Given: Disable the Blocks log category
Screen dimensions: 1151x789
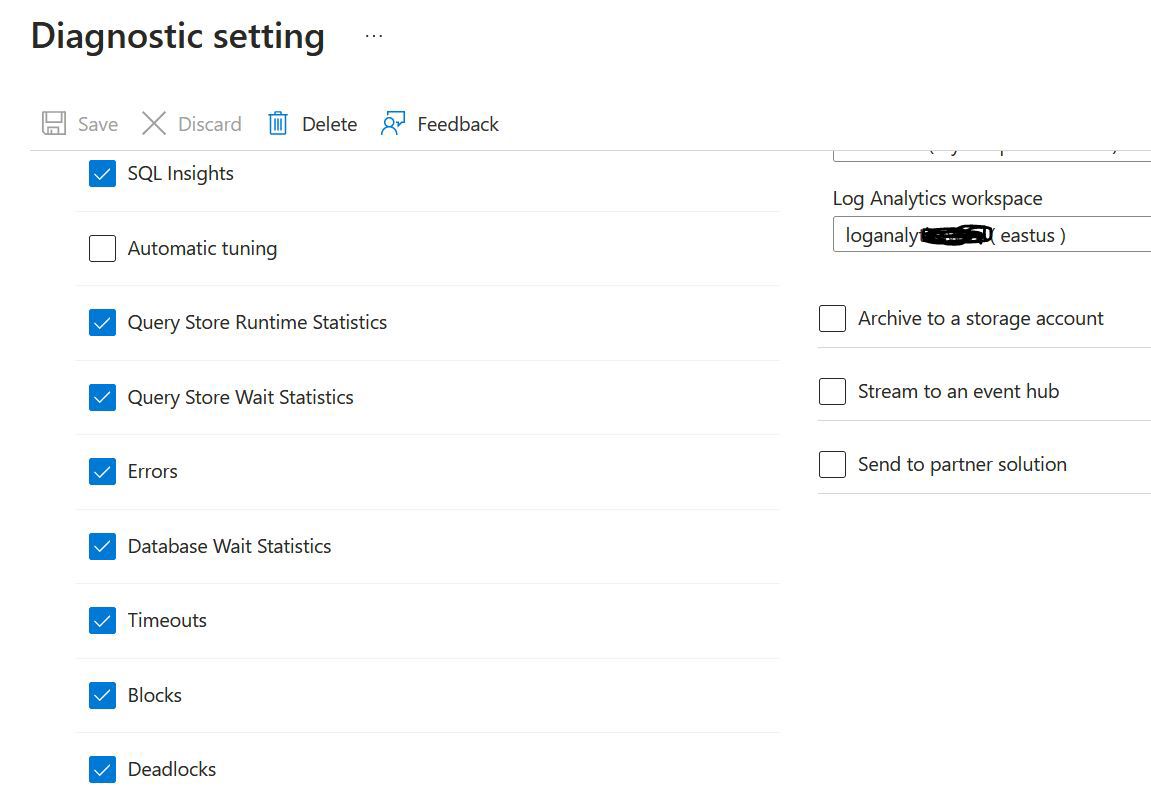Looking at the screenshot, I should [x=102, y=695].
